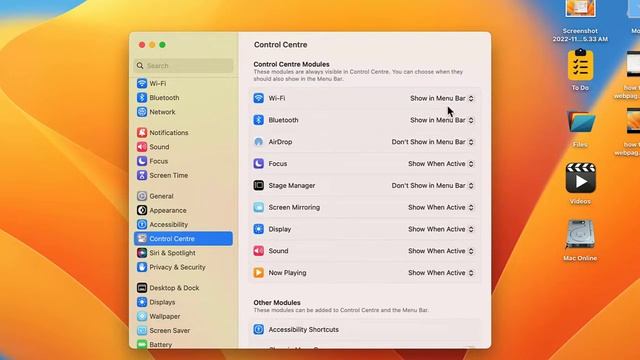
Task: Click the Appearance icon in sidebar
Action: pos(142,210)
